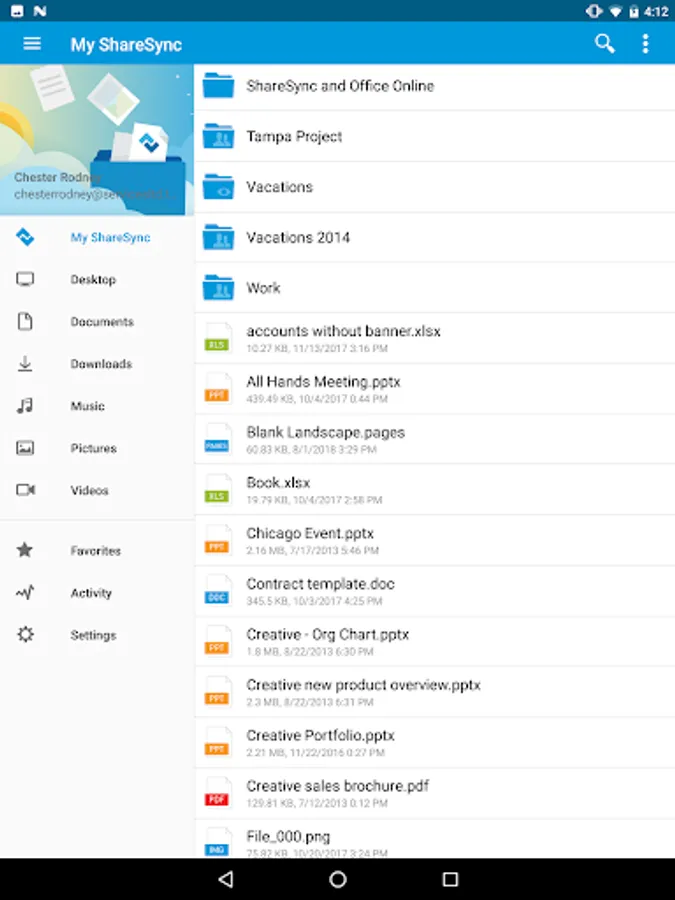This screenshot has width=675, height=900.
Task: Click the Activity pulse icon
Action: click(25, 592)
